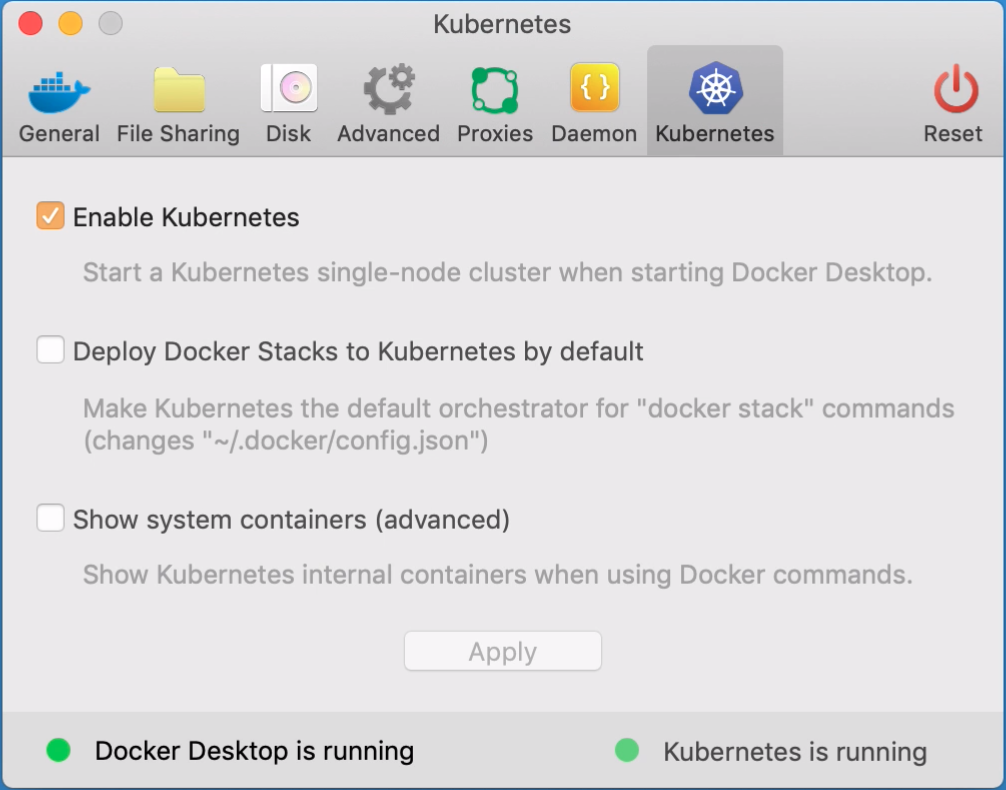Open Advanced gear settings tab
This screenshot has width=1006, height=790.
click(x=388, y=103)
